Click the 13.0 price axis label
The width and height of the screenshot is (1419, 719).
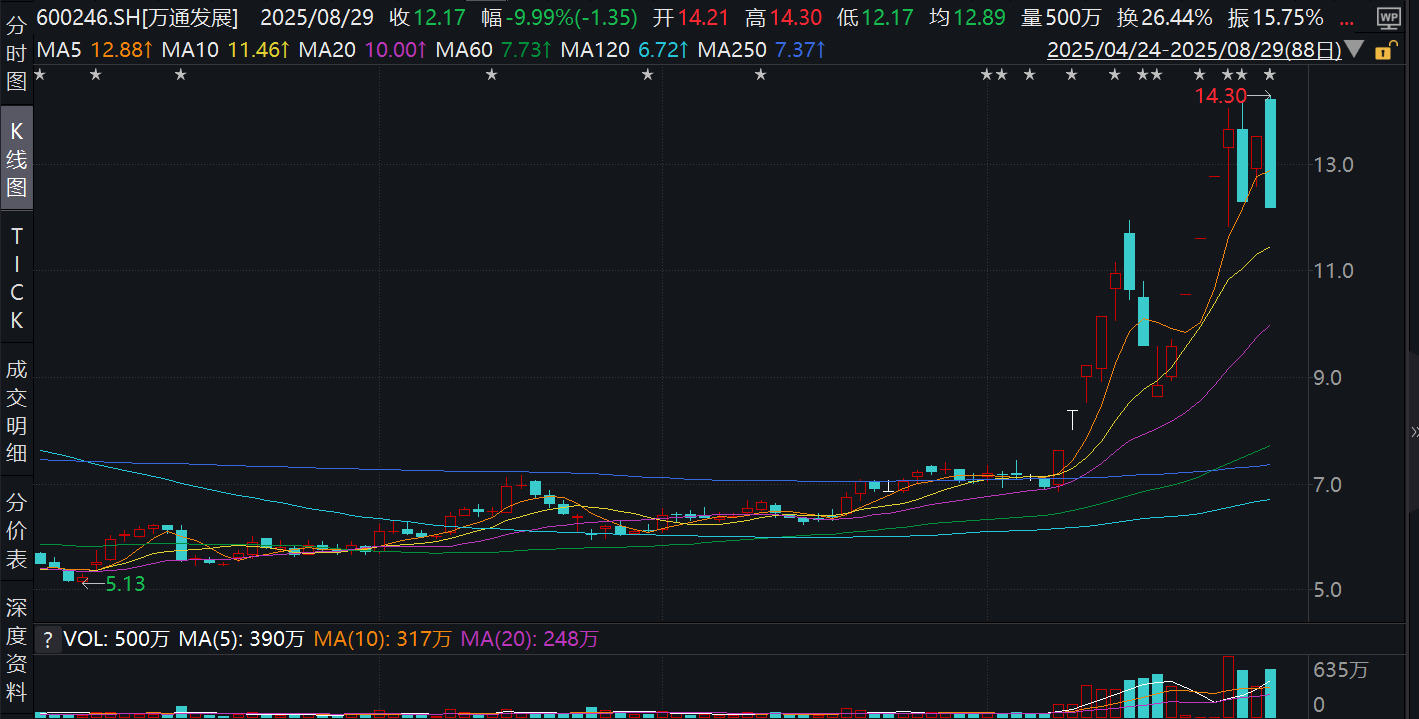pyautogui.click(x=1334, y=164)
